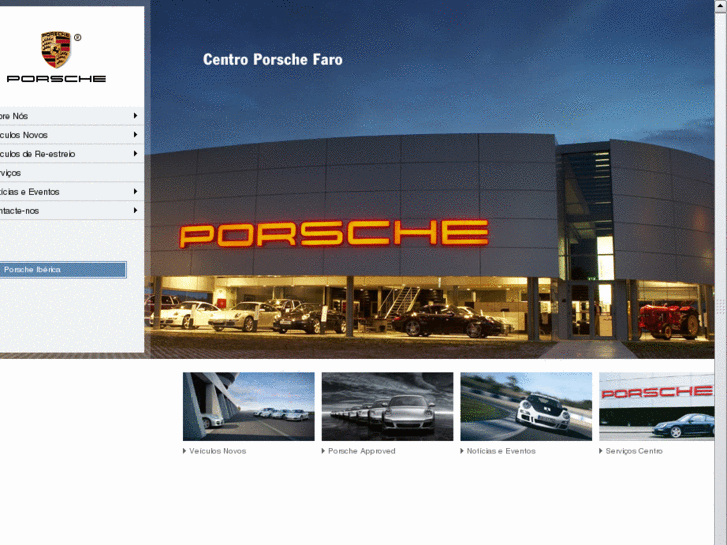Expand the Sobre Nós submenu arrow
Screen dimensions: 727x545
(135, 115)
